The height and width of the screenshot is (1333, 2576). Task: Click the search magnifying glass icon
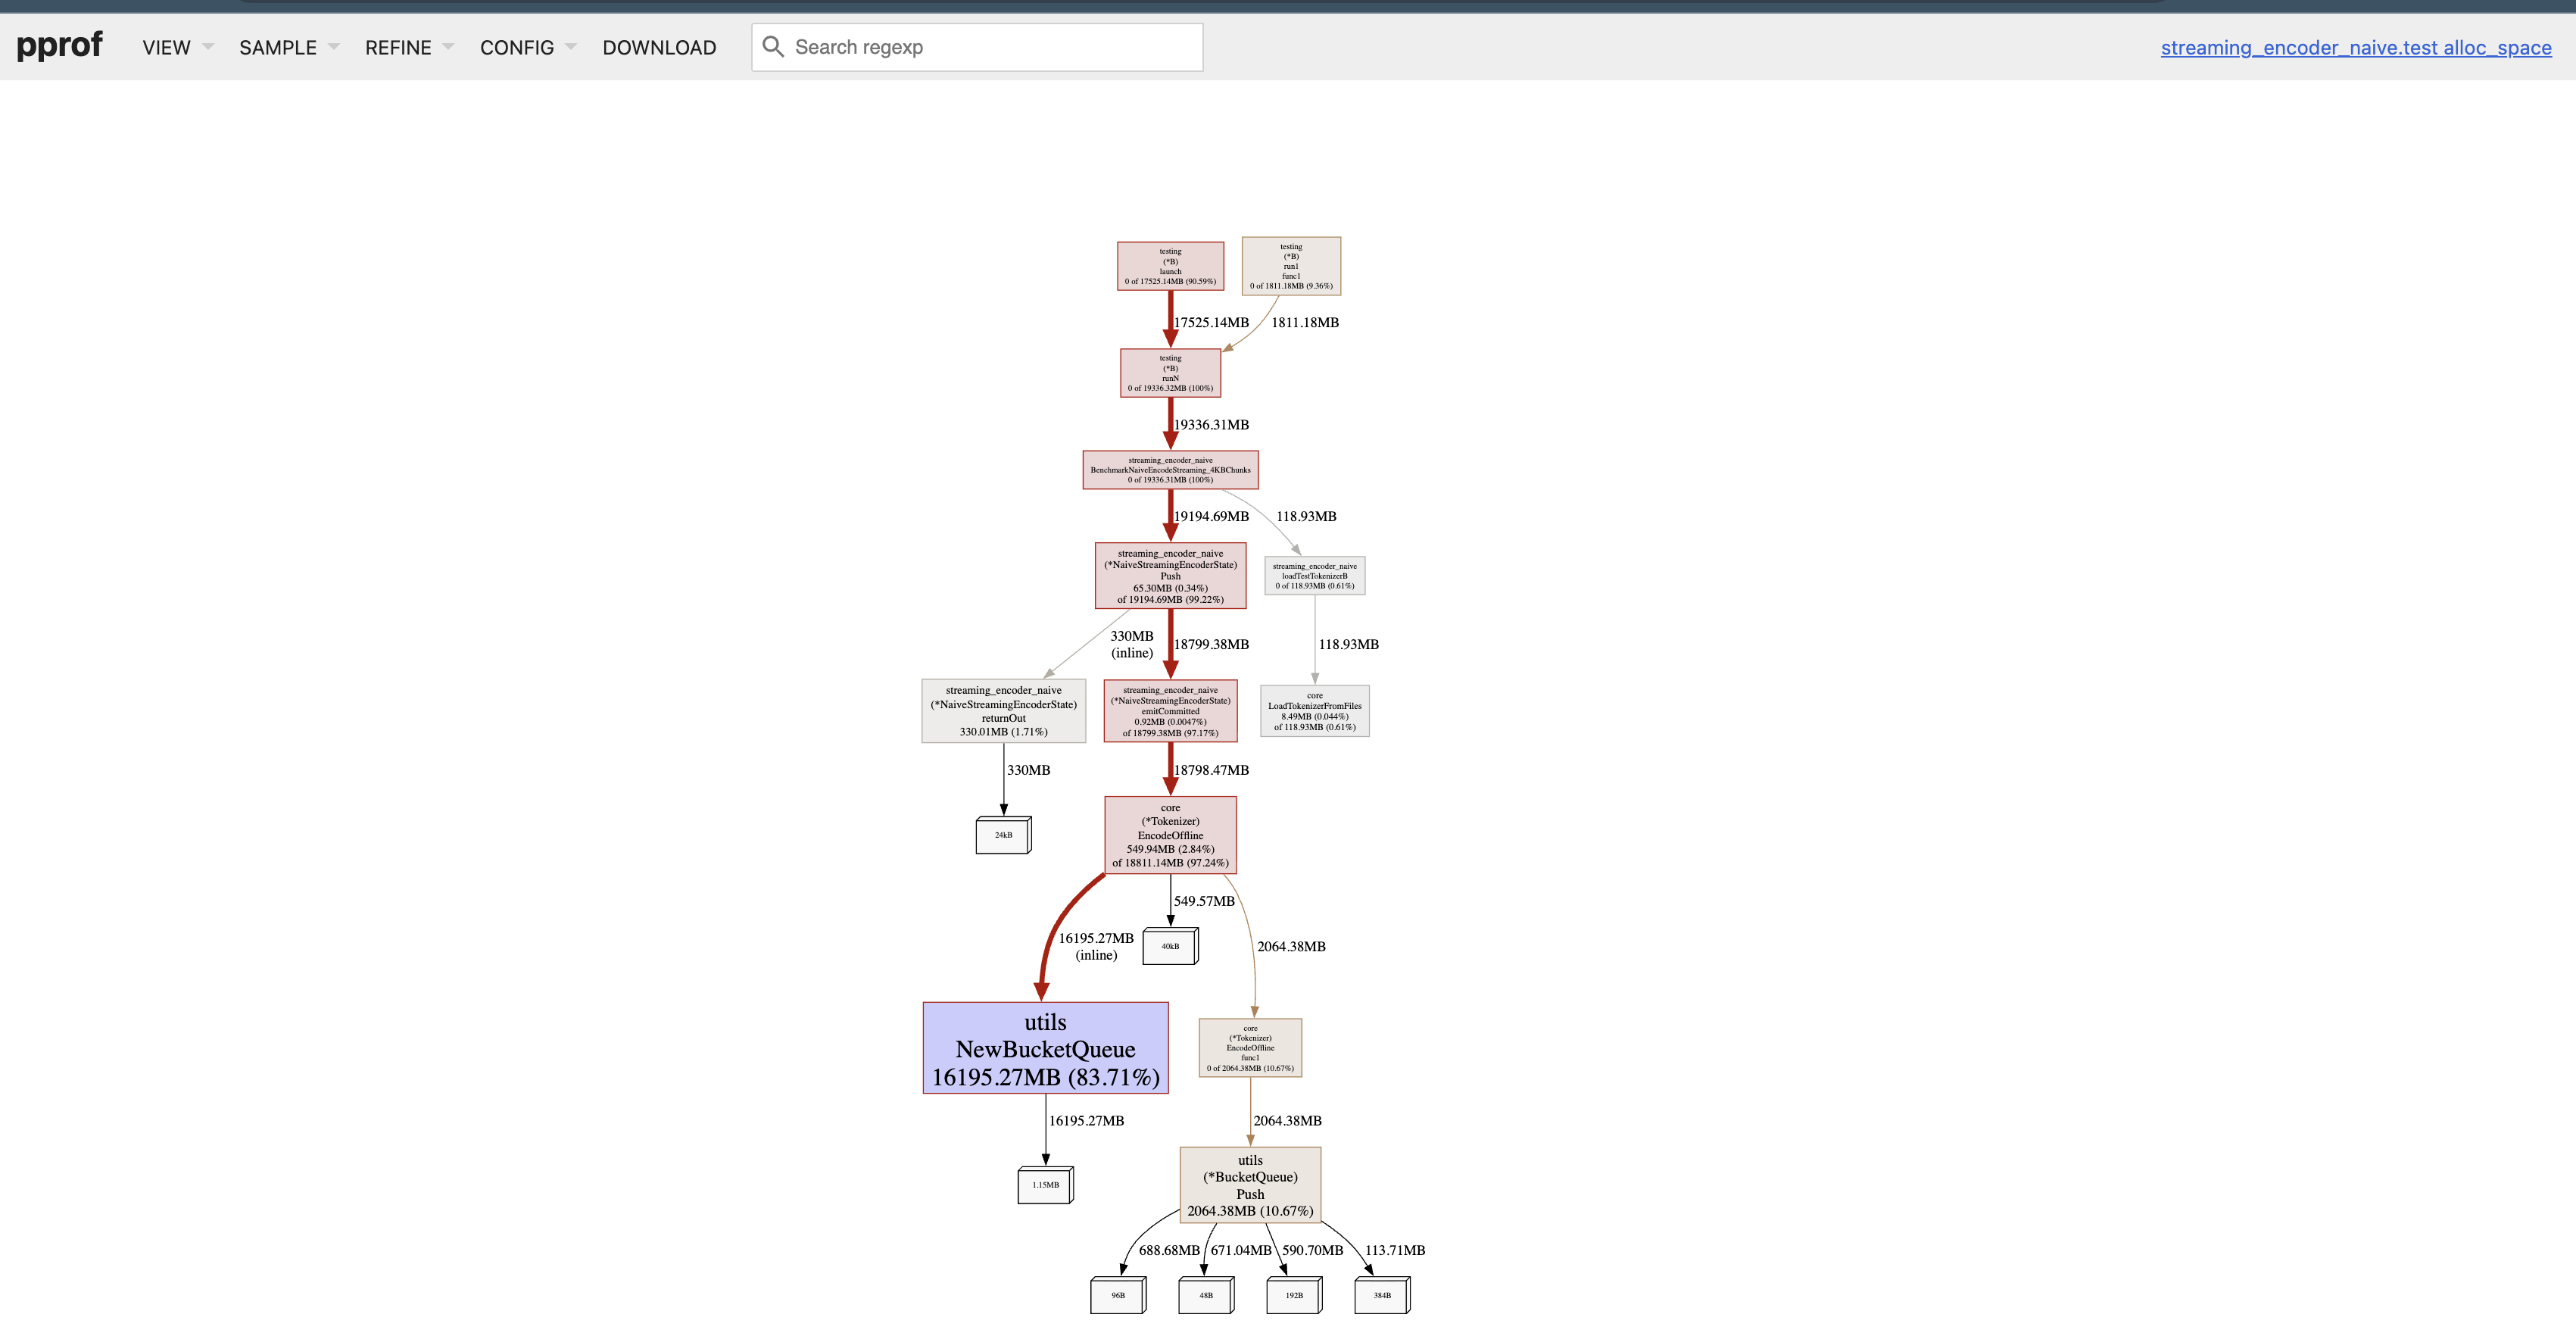(x=773, y=47)
